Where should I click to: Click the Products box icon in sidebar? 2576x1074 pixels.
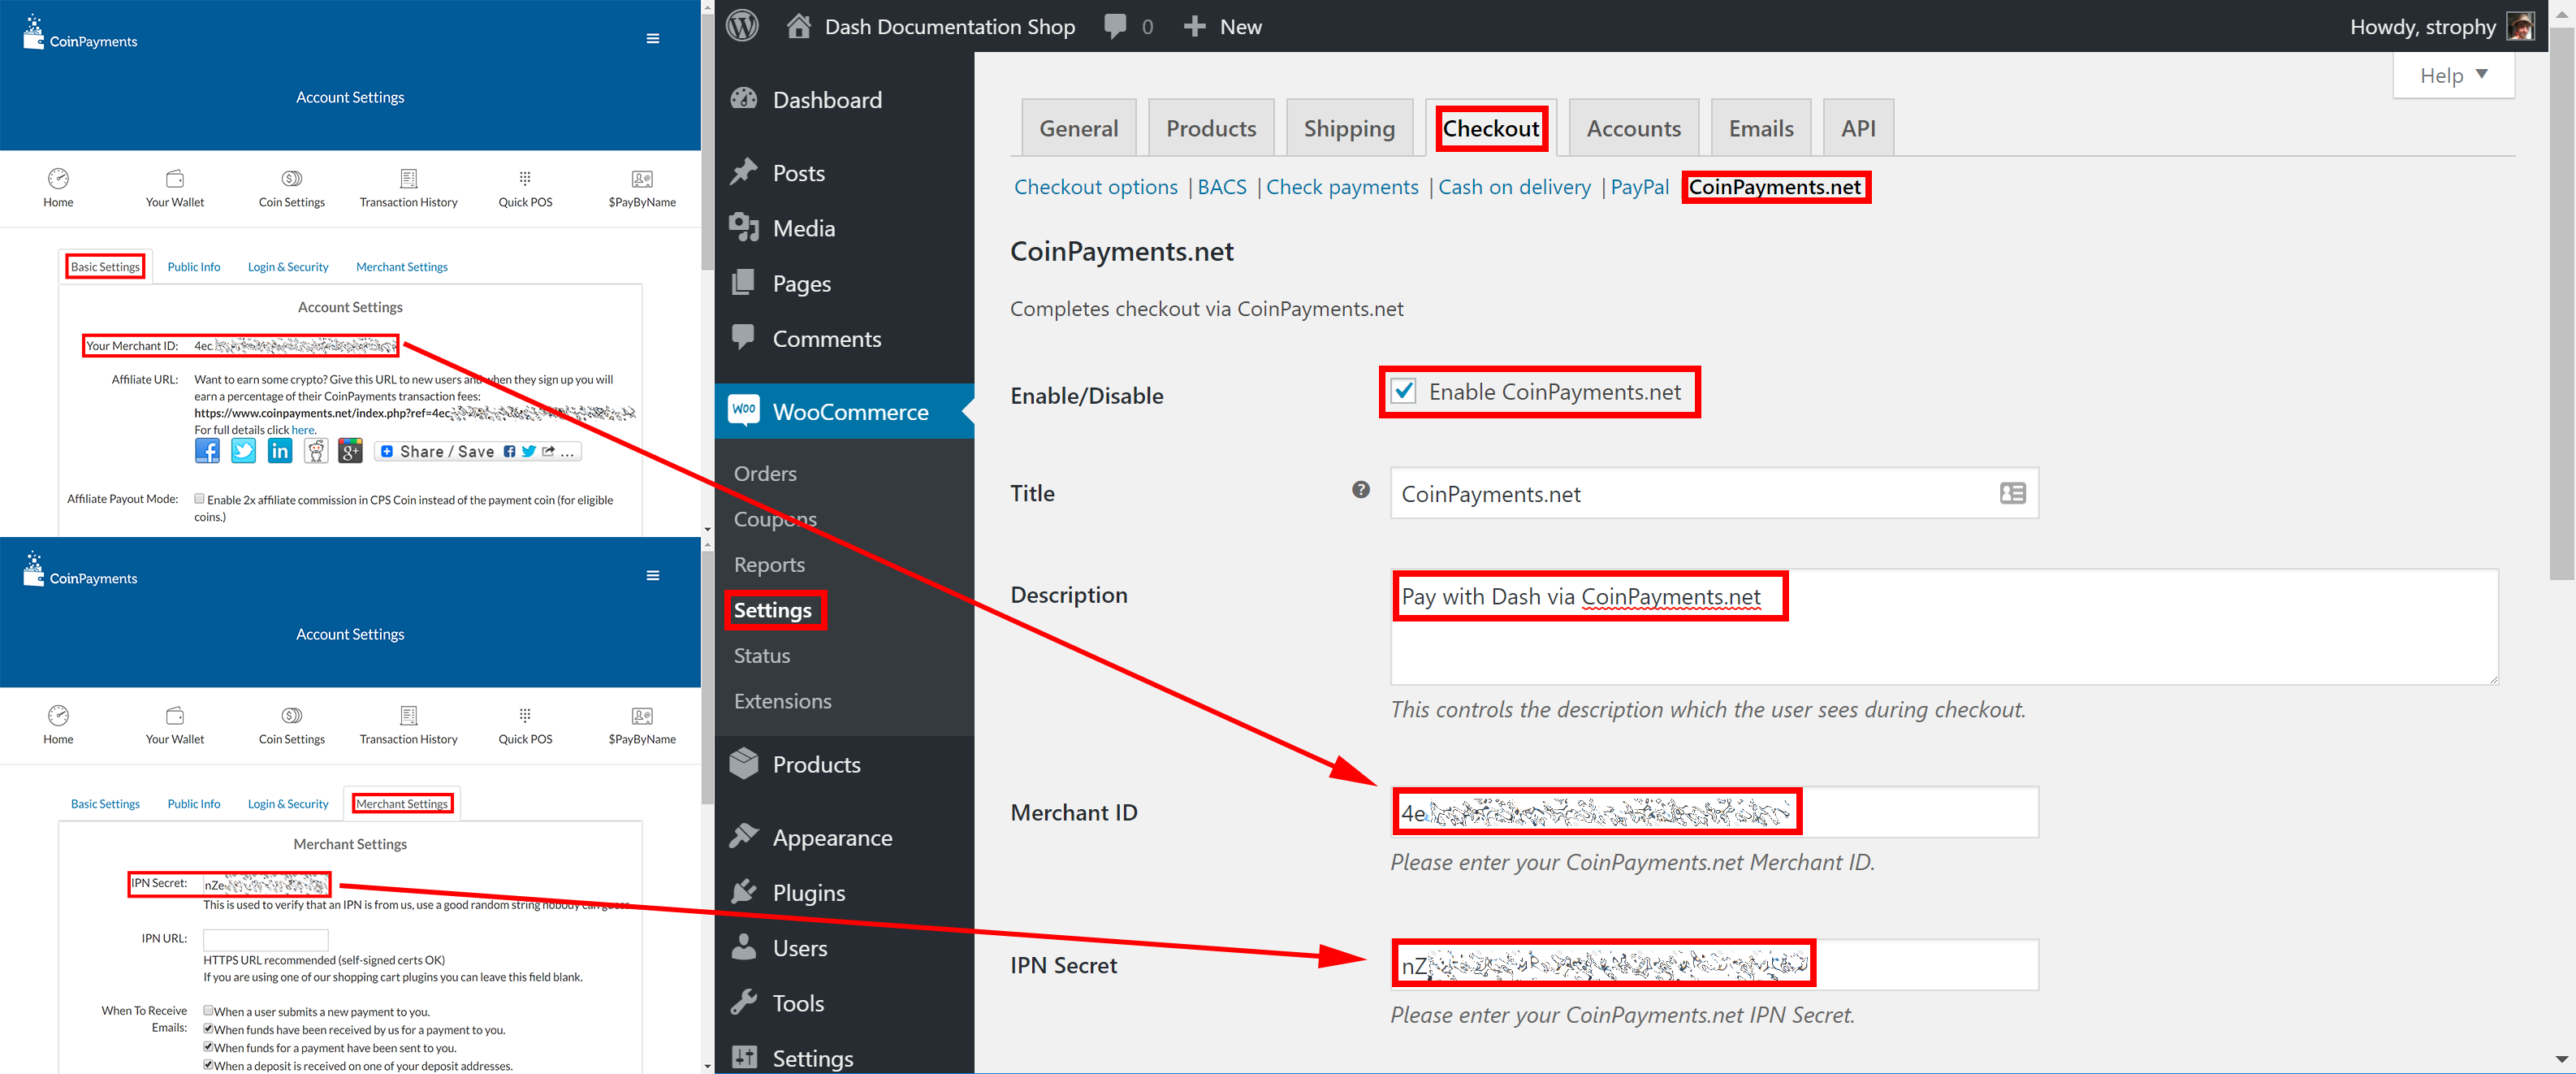tap(744, 764)
